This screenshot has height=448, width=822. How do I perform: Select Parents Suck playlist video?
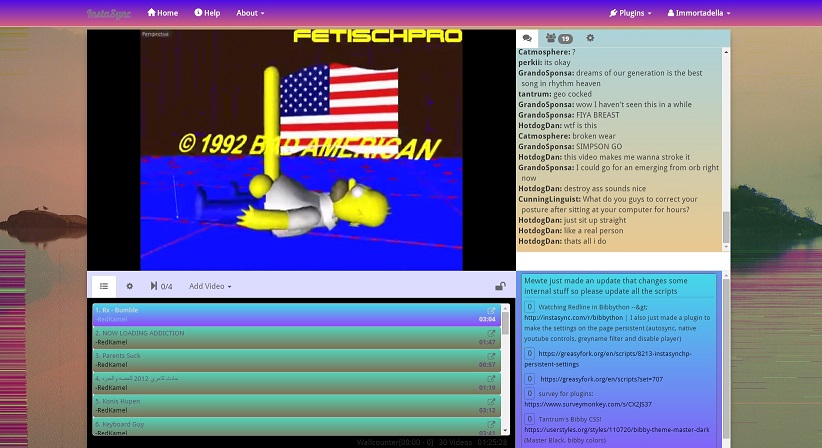(x=297, y=360)
